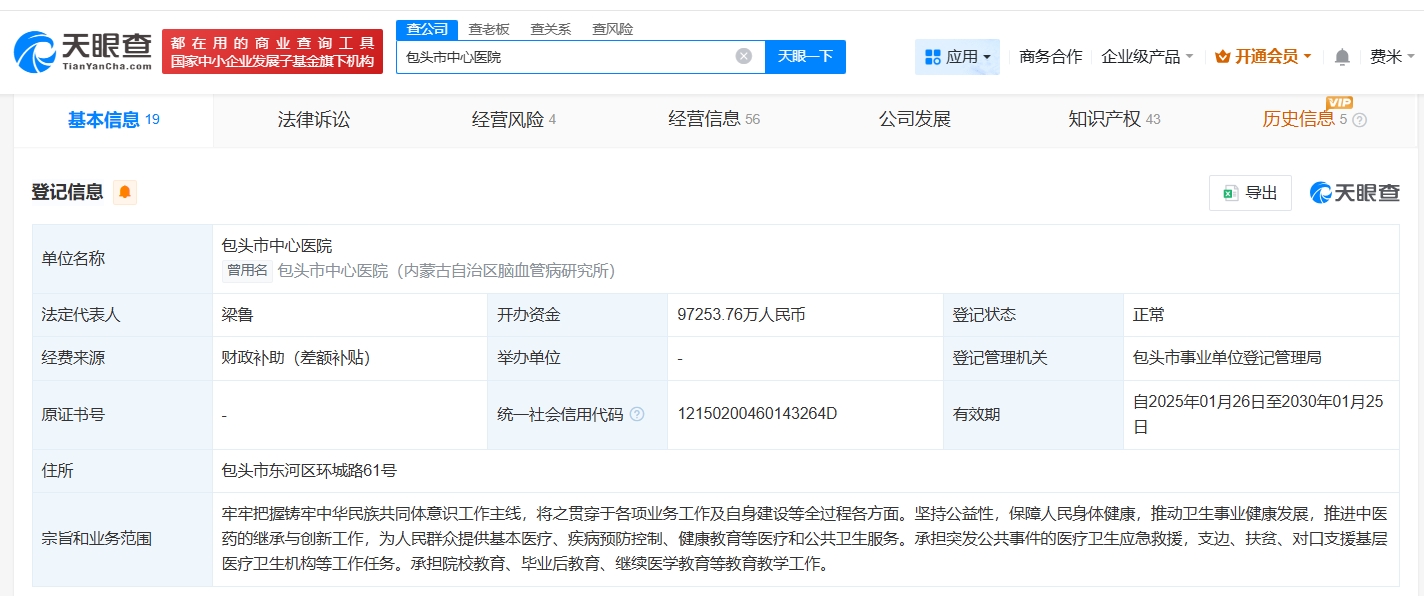This screenshot has width=1424, height=596.
Task: Click the help icon next to 统一社会信用代码
Action: pos(637,414)
